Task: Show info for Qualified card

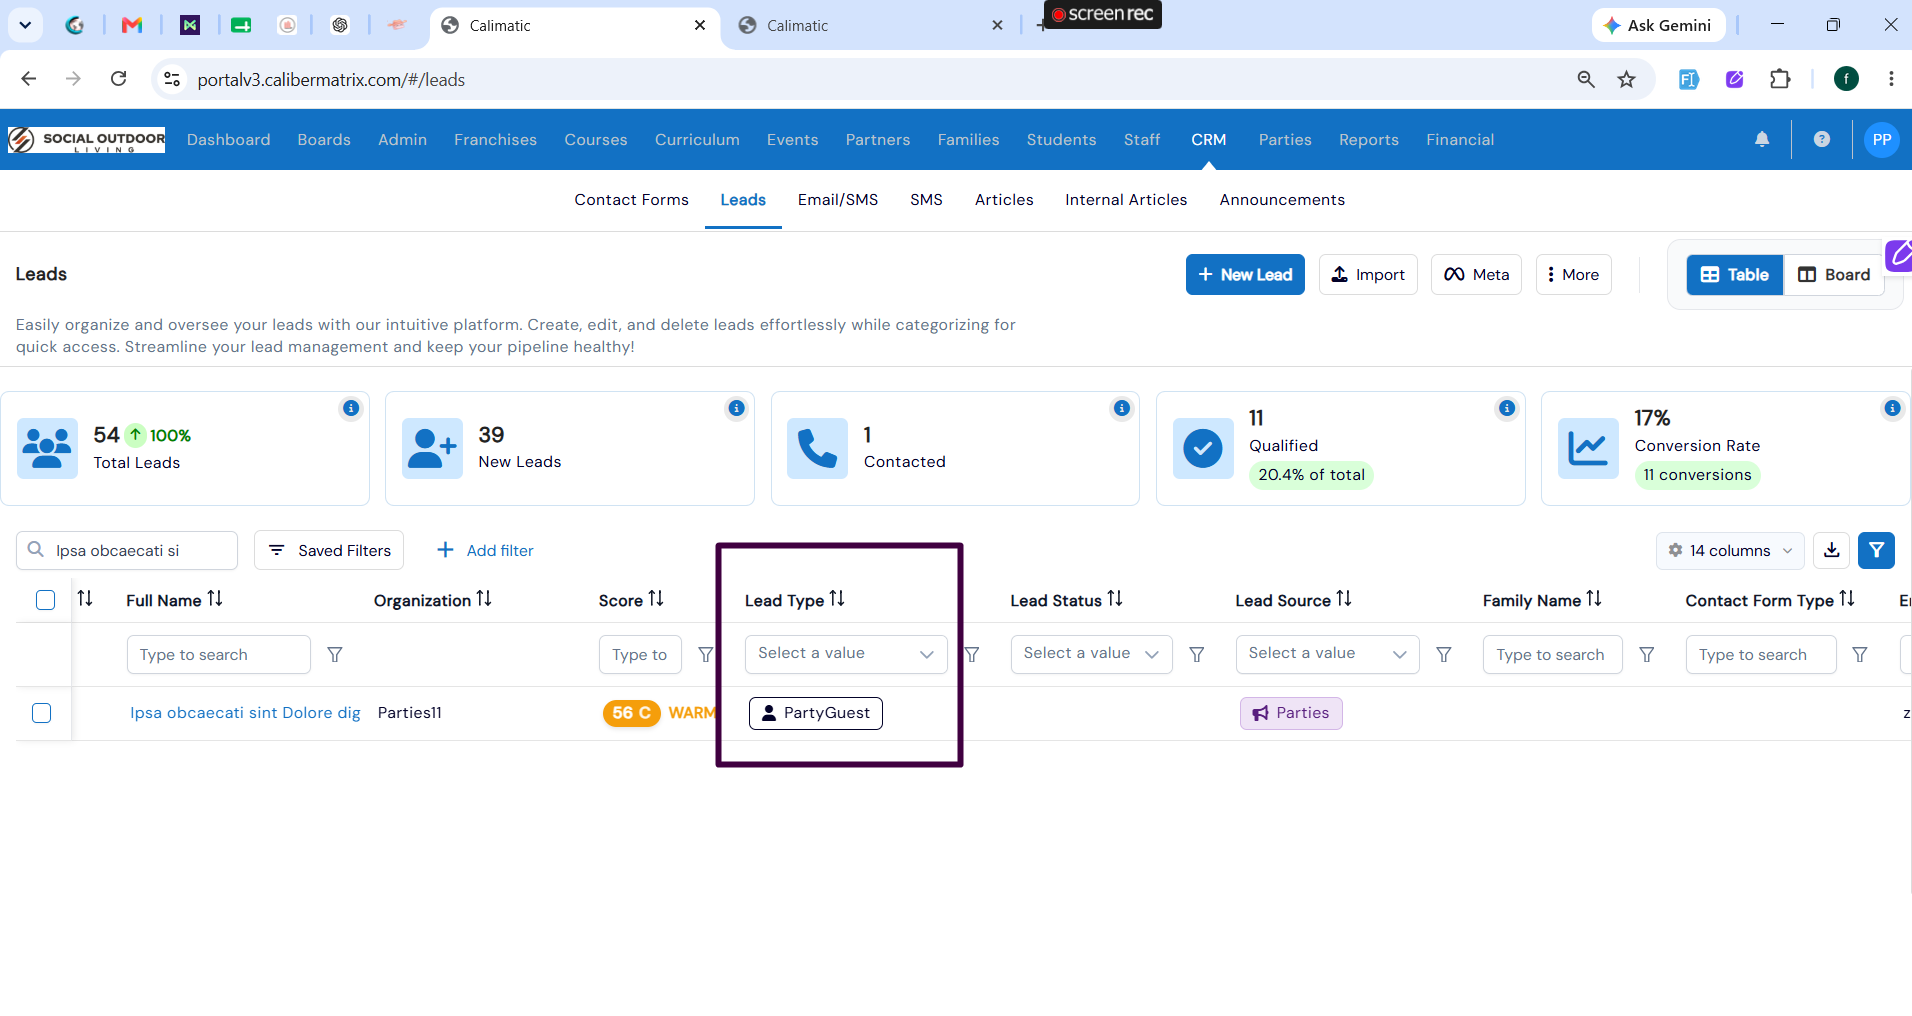Action: tap(1507, 408)
